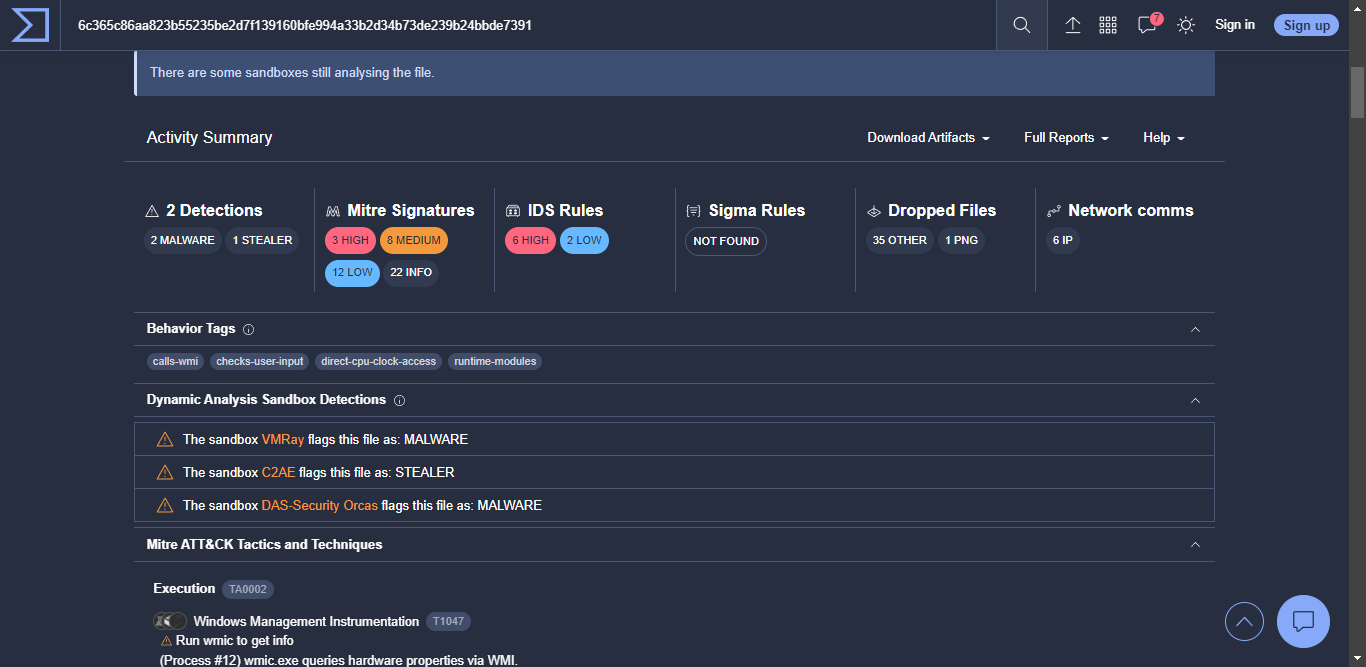Click the checks-user-input behavior tag

click(x=260, y=362)
